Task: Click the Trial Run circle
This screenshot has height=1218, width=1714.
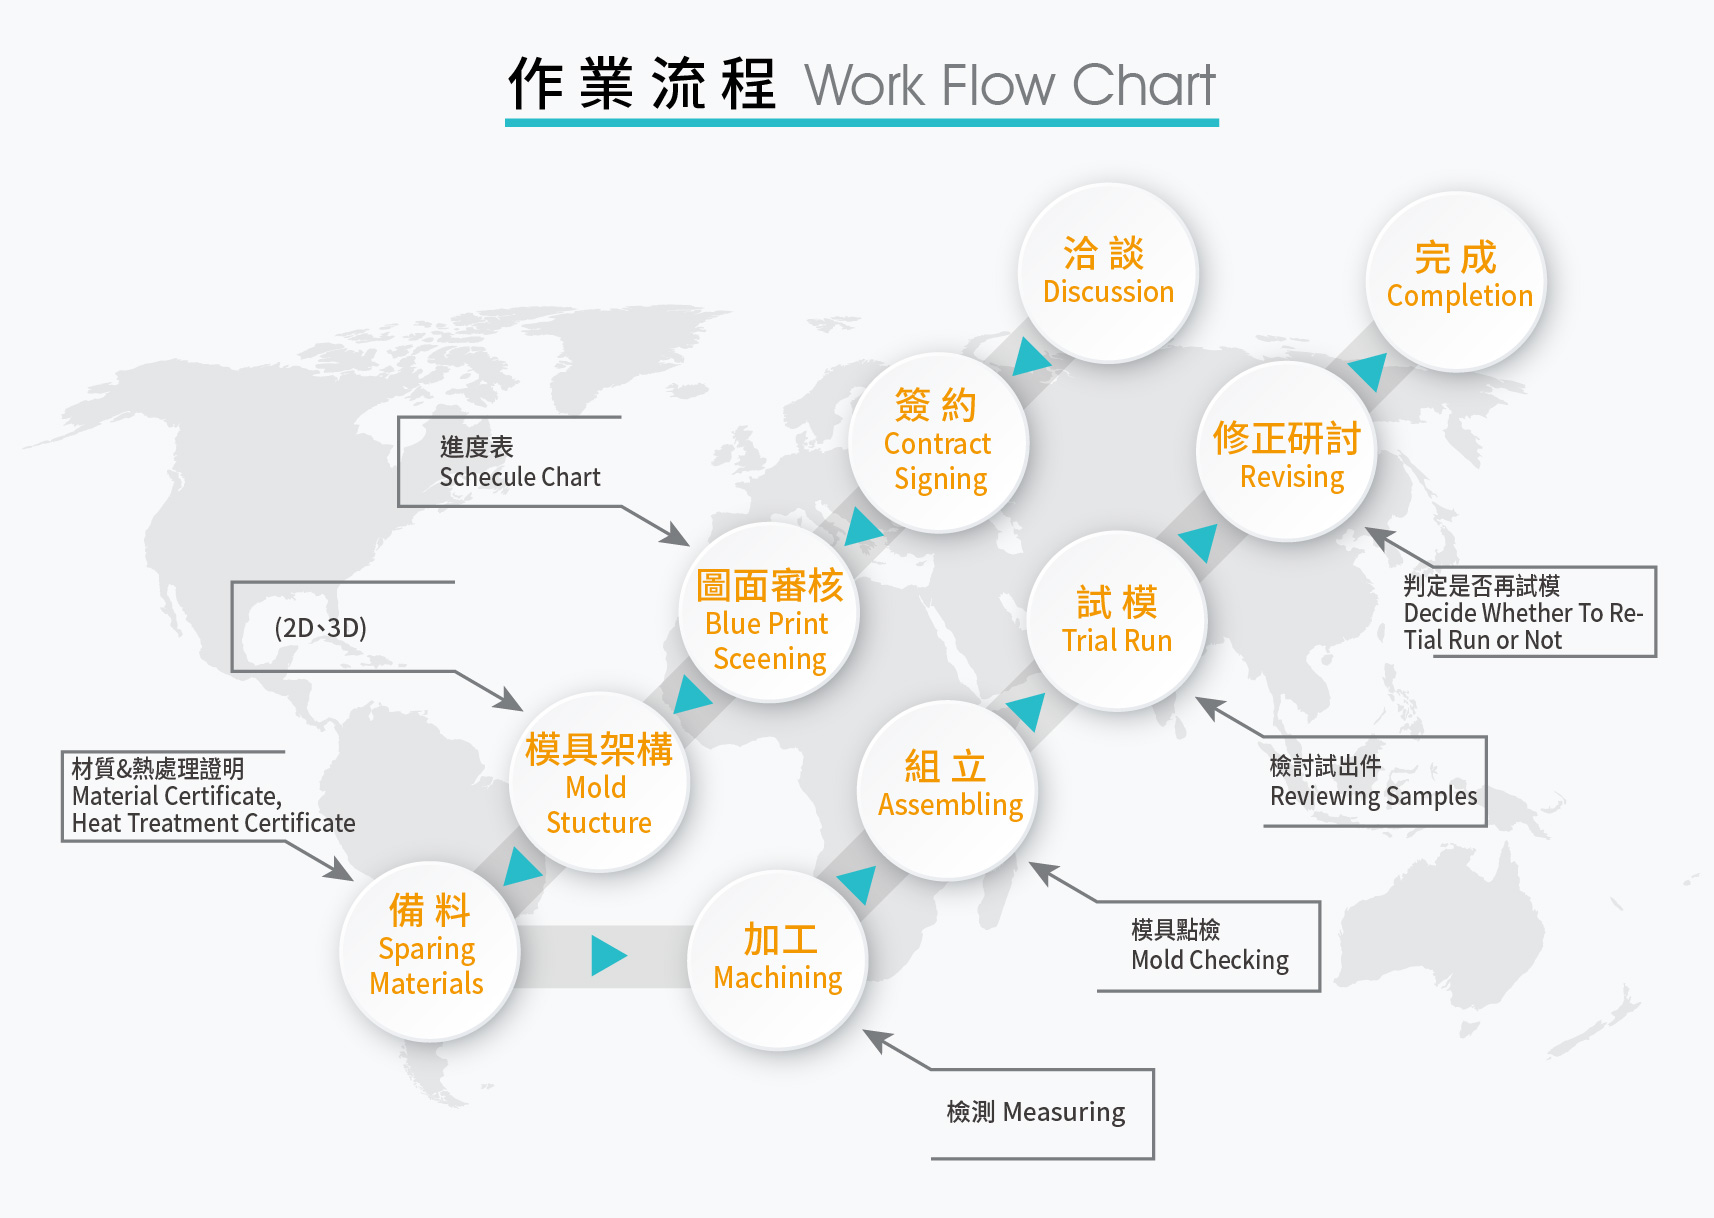Action: [1116, 620]
